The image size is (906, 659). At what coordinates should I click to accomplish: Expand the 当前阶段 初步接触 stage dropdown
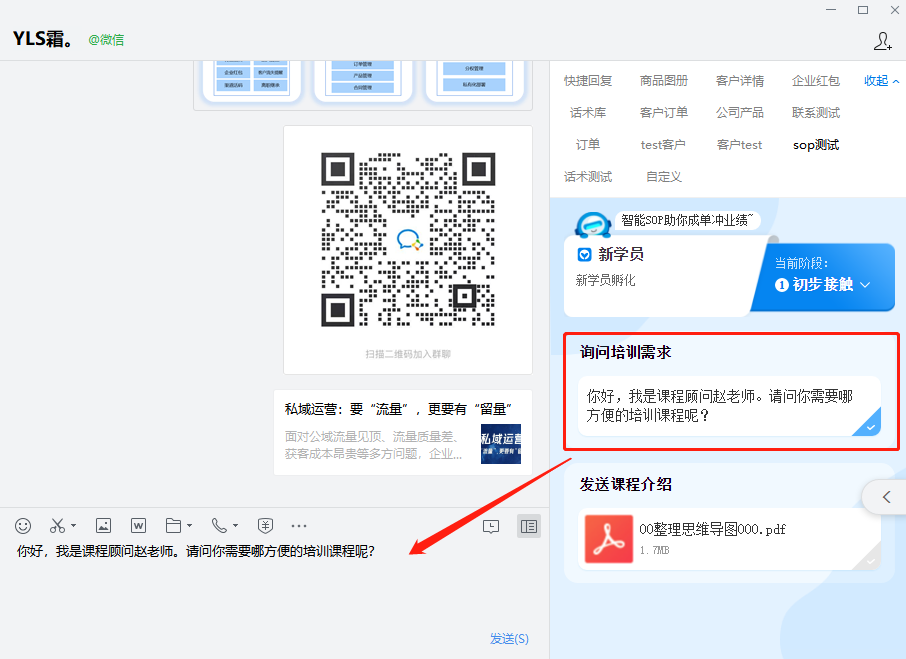pos(864,285)
